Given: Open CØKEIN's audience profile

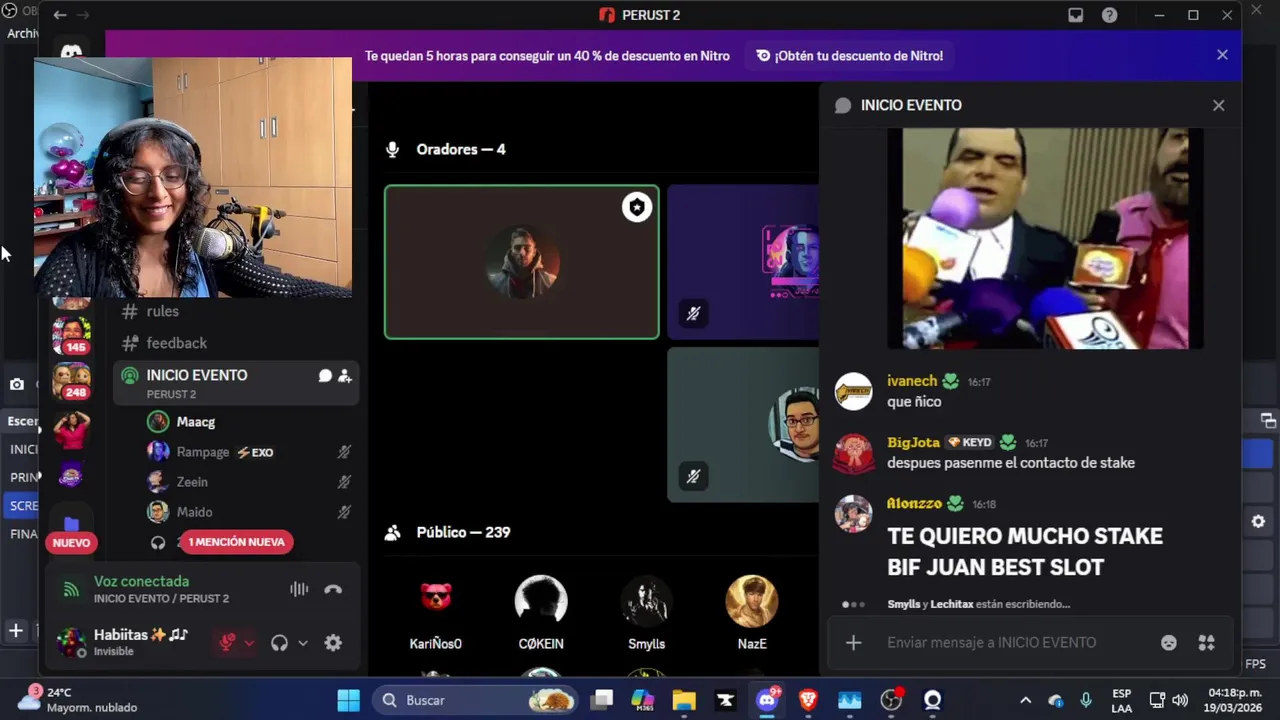Looking at the screenshot, I should coord(541,613).
